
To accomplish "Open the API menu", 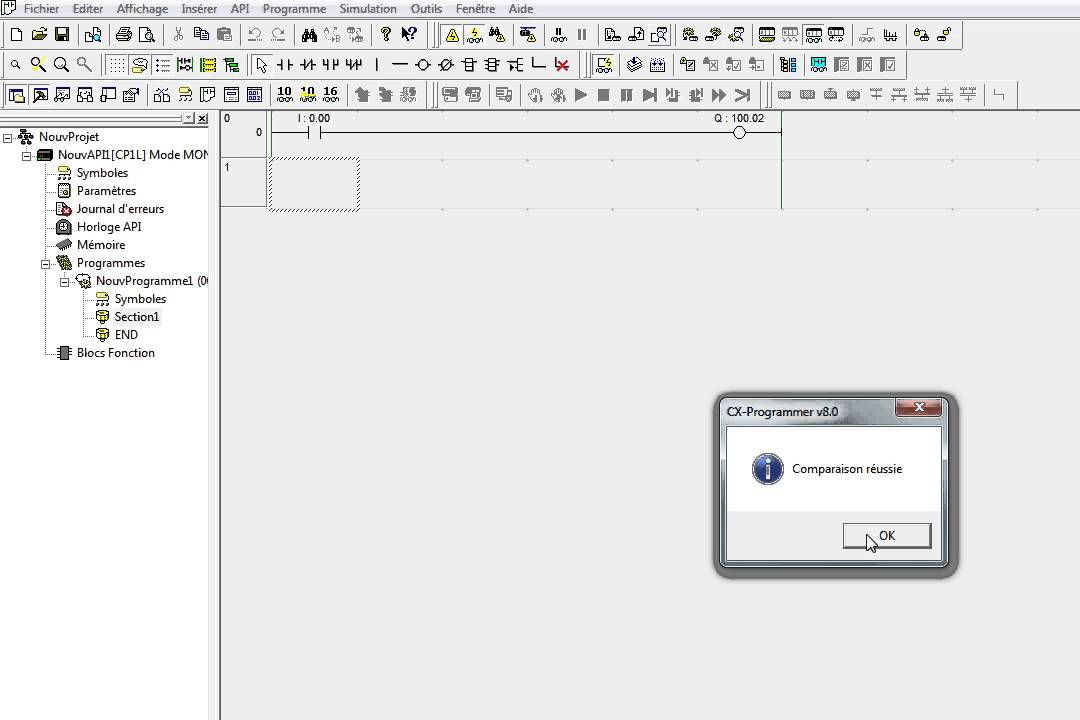I will [240, 9].
